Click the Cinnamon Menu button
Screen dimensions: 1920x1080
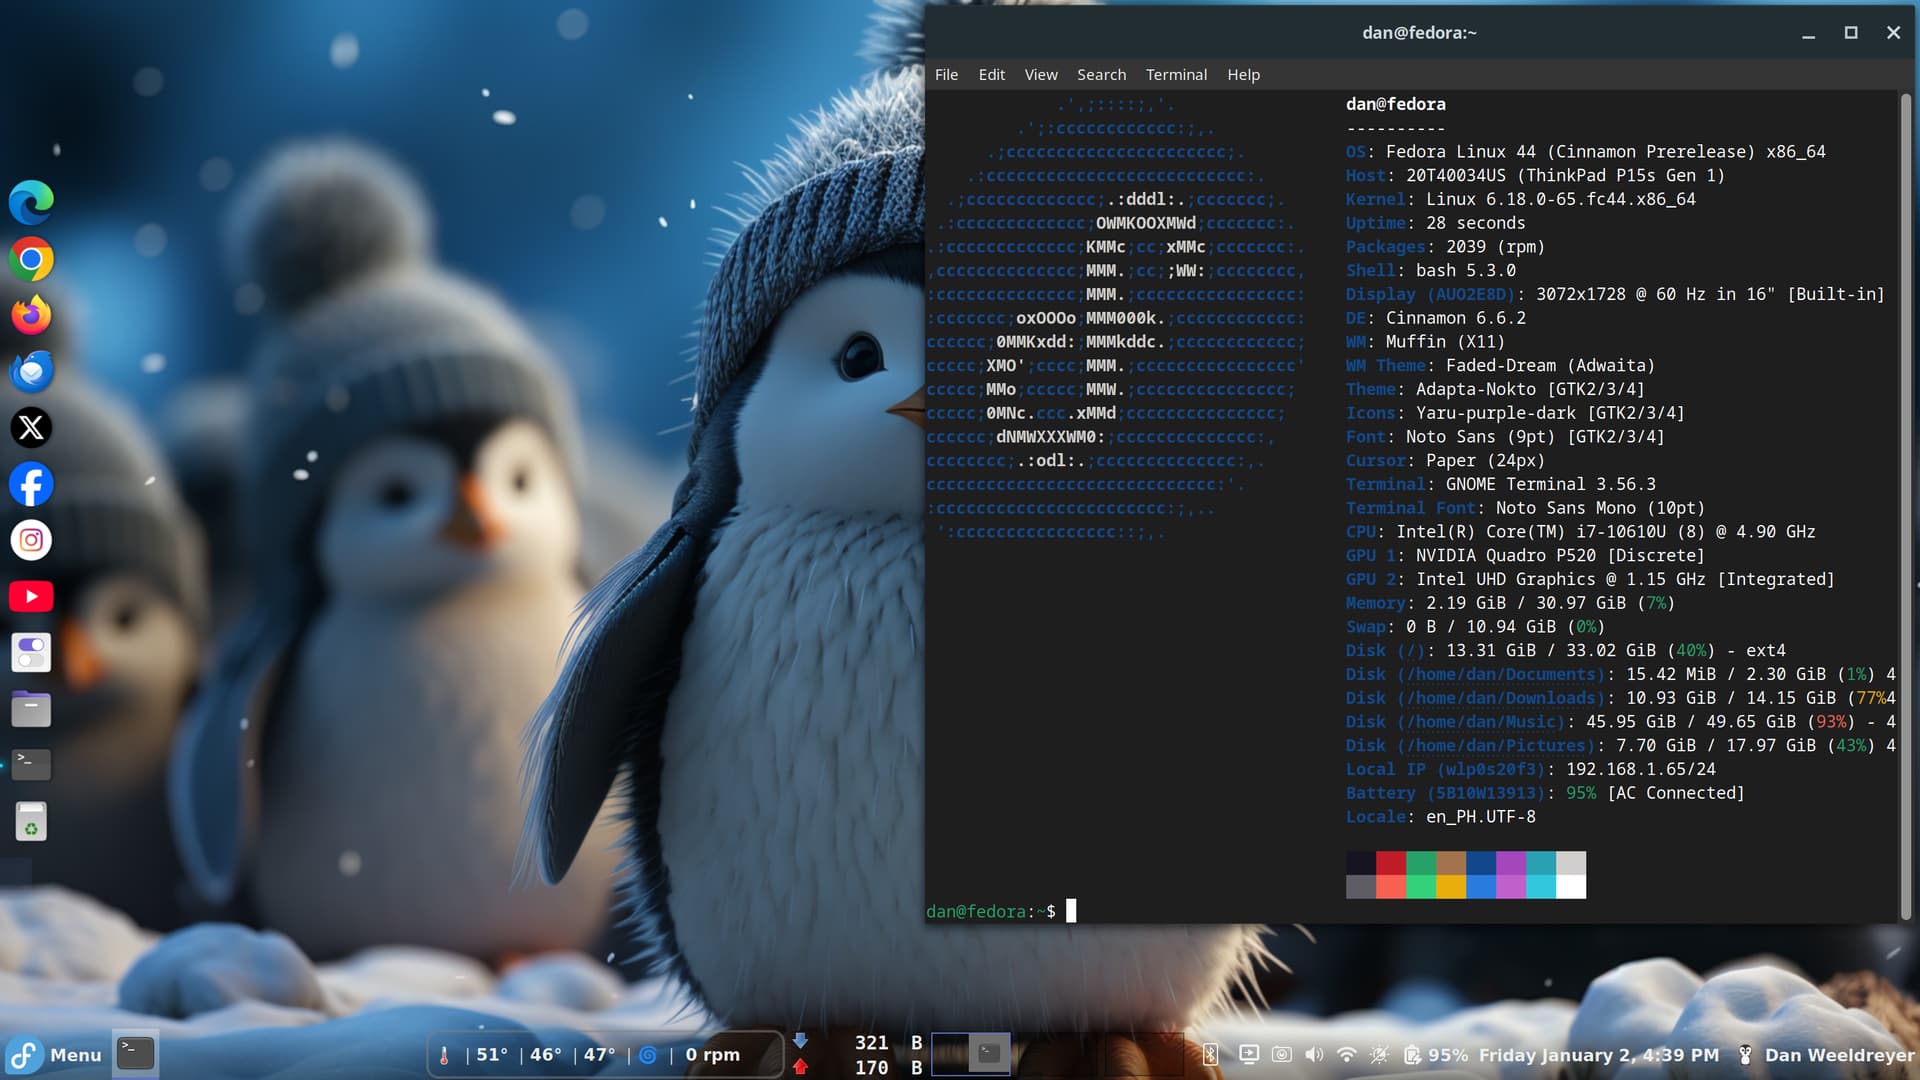coord(55,1055)
